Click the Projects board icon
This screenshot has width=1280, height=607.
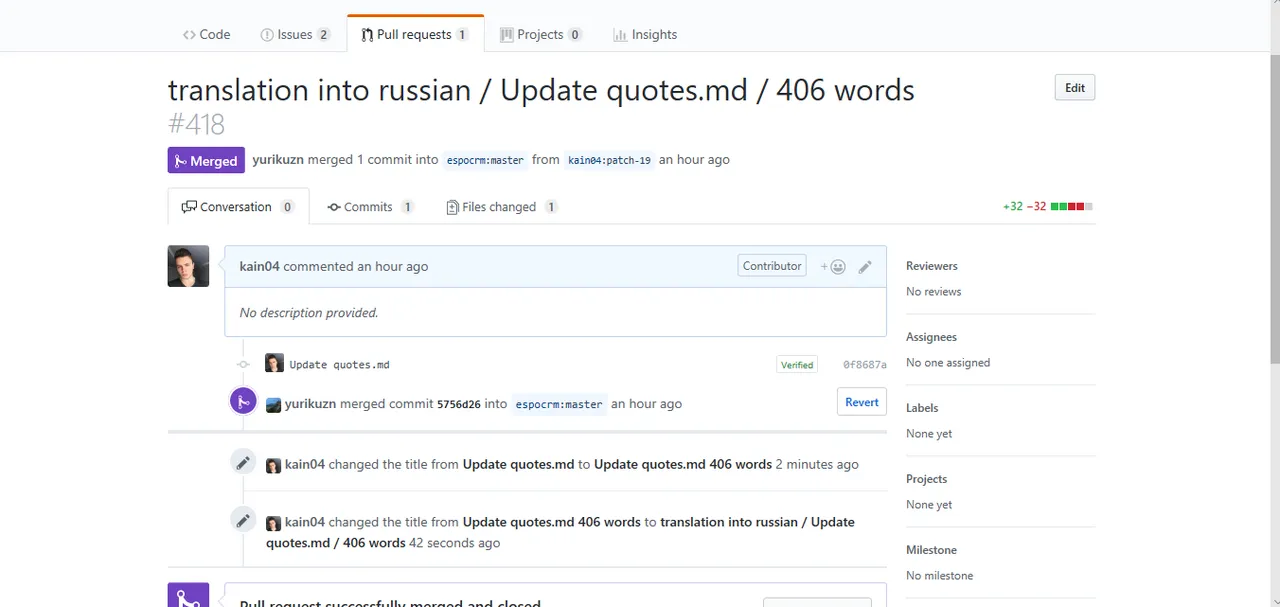point(507,34)
